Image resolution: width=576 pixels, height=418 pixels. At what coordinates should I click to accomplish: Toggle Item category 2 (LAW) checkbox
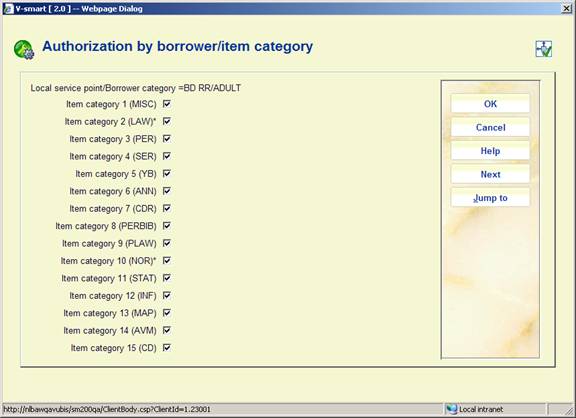tap(167, 121)
